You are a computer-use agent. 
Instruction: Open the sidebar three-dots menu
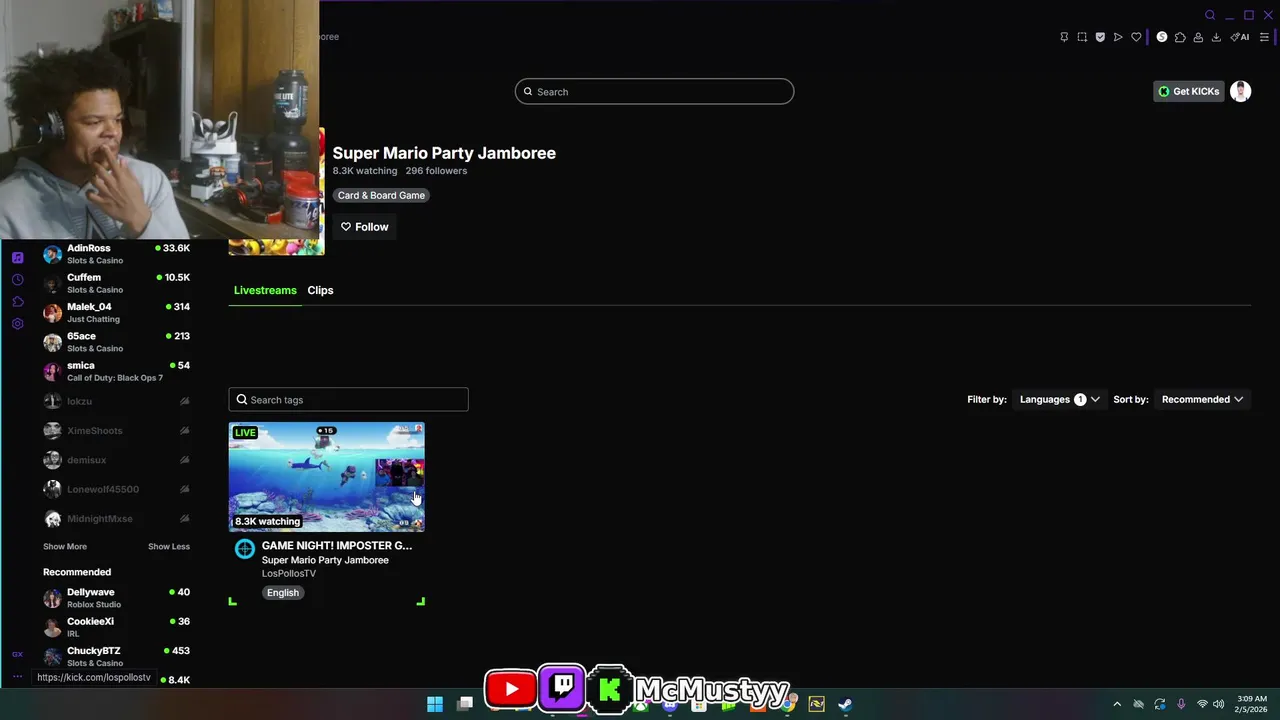pyautogui.click(x=17, y=677)
